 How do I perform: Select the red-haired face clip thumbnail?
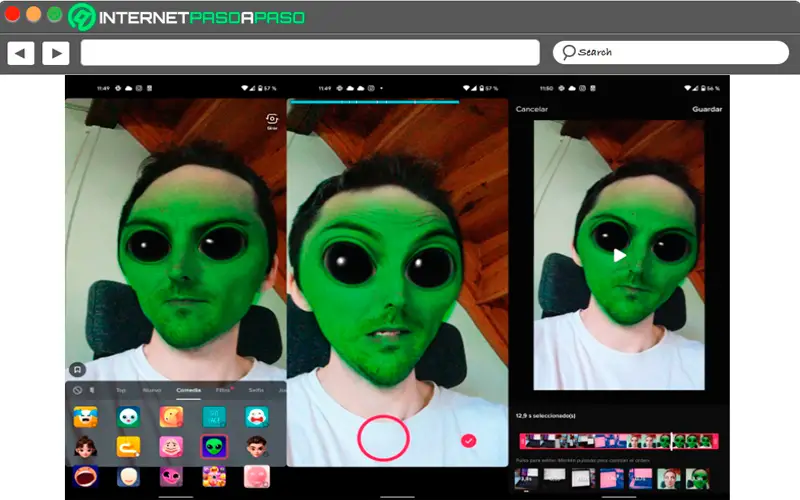[x=669, y=479]
